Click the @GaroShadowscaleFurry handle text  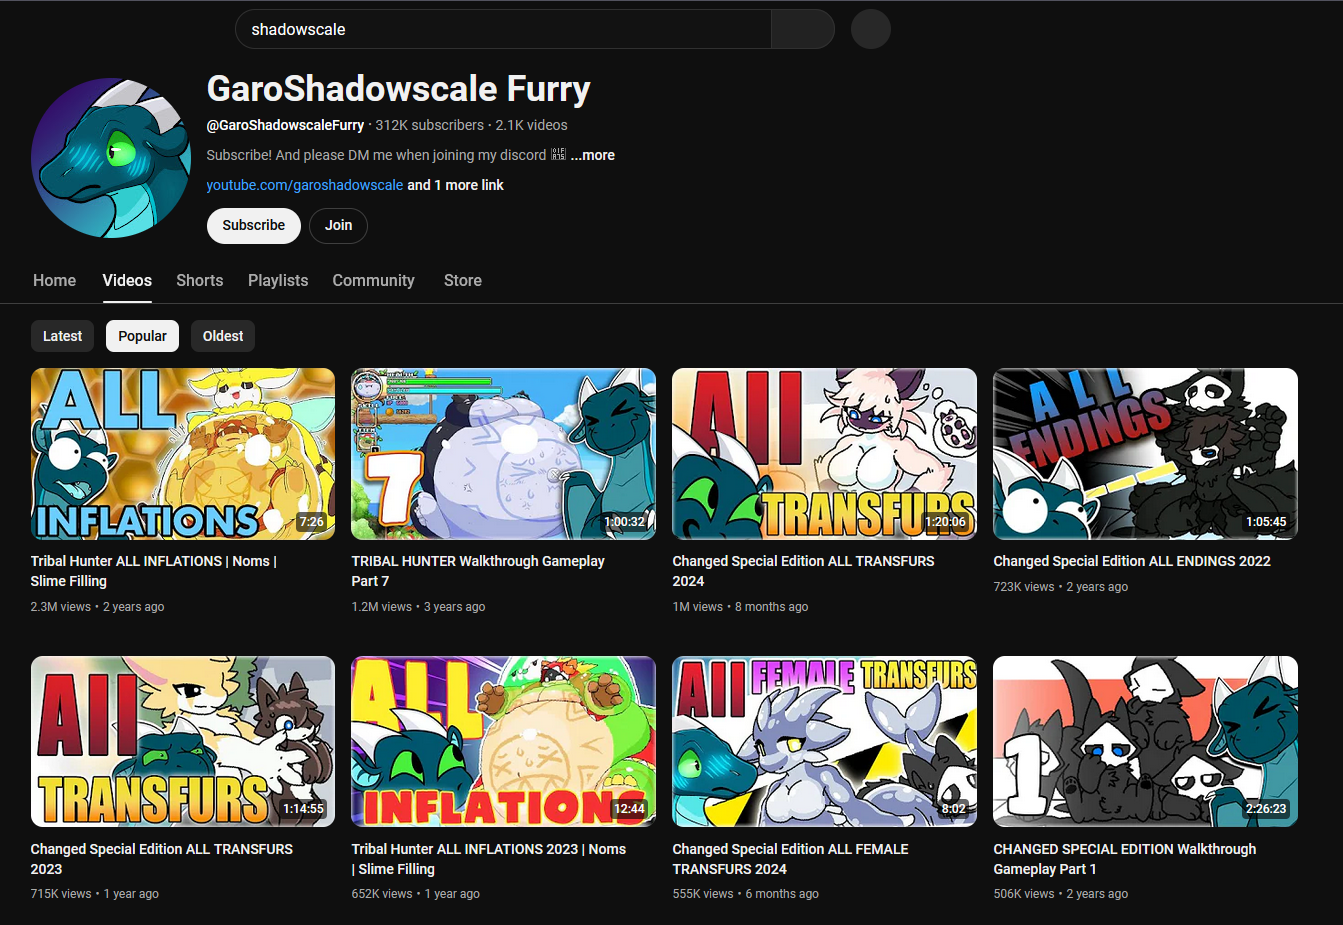coord(285,125)
